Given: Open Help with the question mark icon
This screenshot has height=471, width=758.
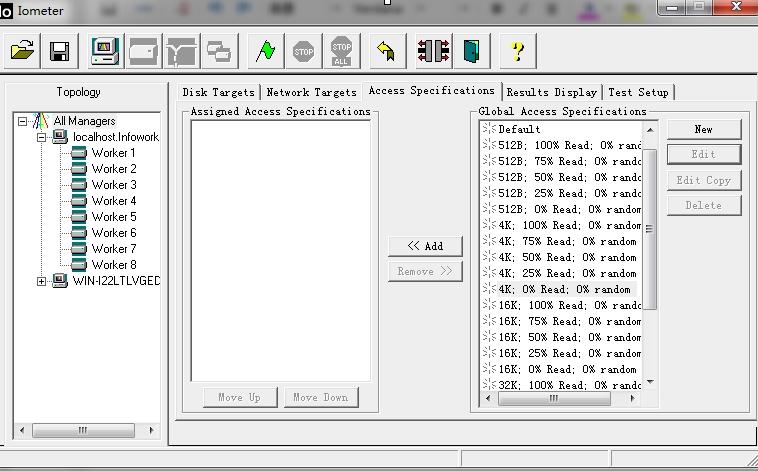Looking at the screenshot, I should tap(517, 51).
